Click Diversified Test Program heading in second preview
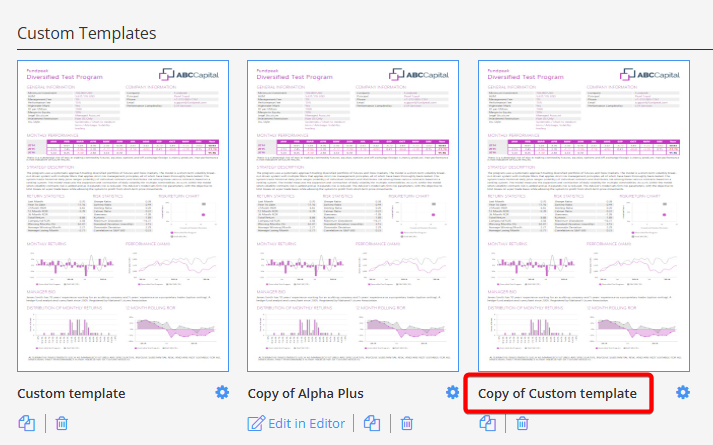713x445 pixels. (301, 79)
